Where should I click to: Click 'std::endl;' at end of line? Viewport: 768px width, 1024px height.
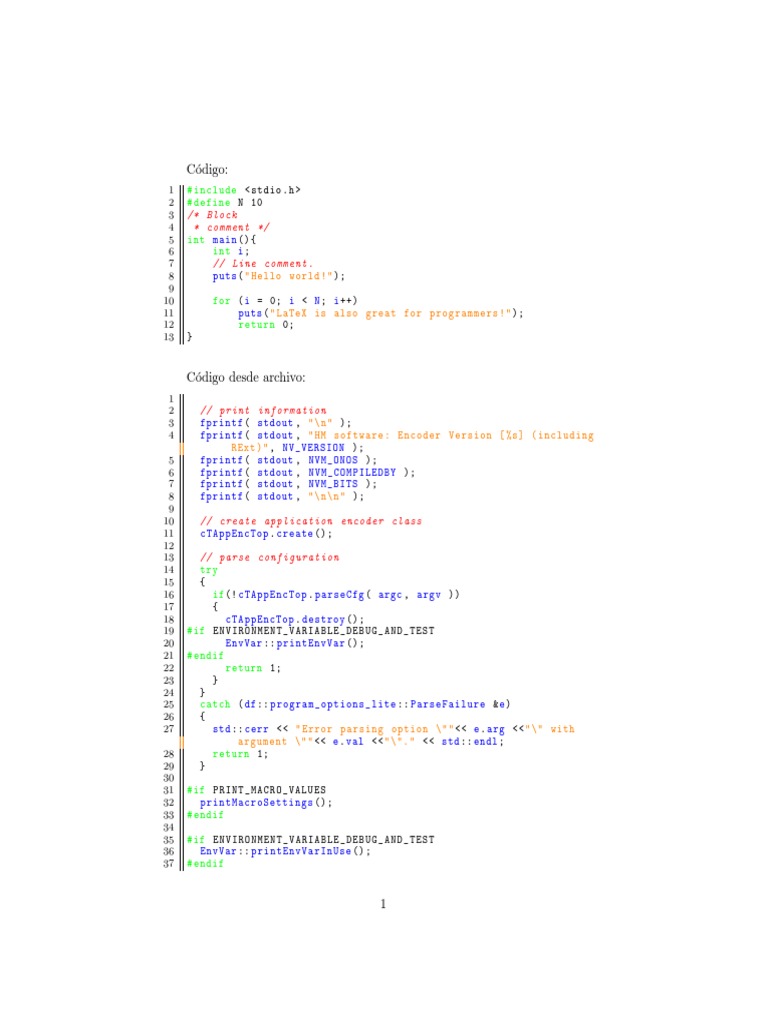coord(472,741)
